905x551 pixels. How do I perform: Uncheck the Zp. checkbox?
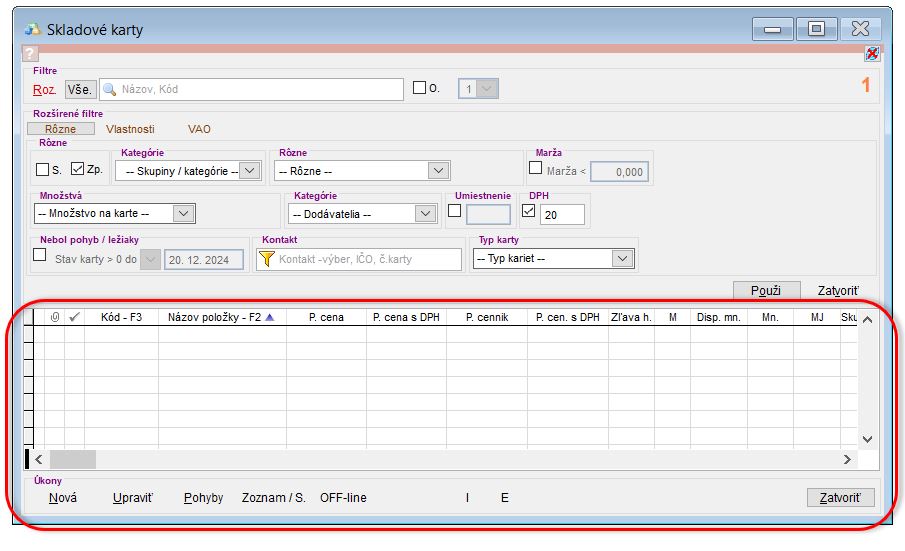click(77, 170)
